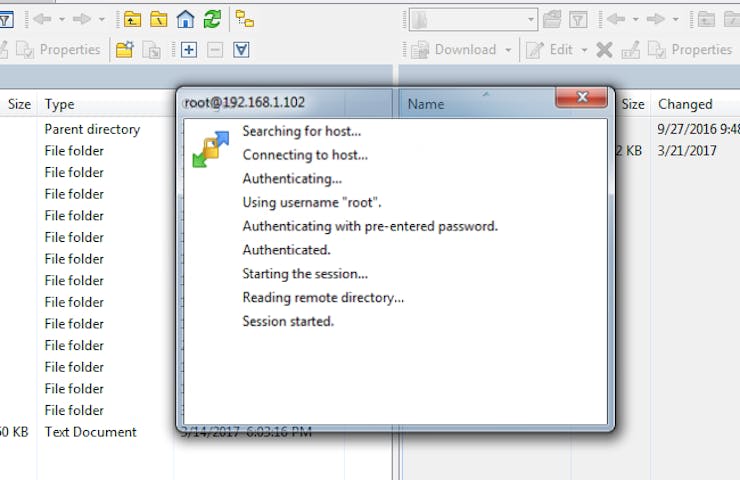Go to root directory in left panel
The width and height of the screenshot is (740, 480).
coord(159,19)
